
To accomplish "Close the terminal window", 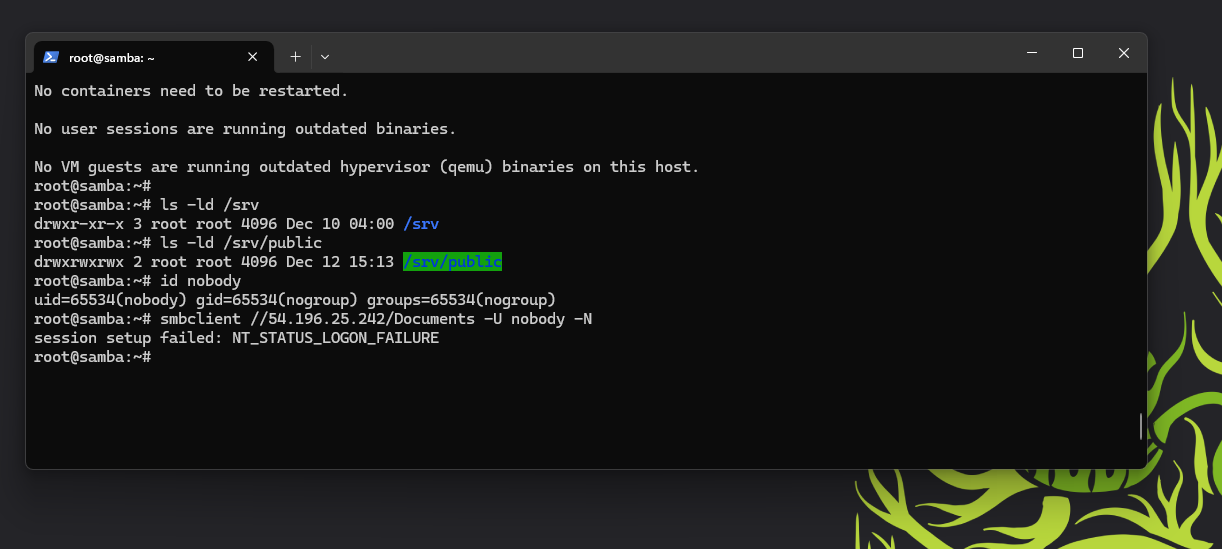I will coord(1124,53).
